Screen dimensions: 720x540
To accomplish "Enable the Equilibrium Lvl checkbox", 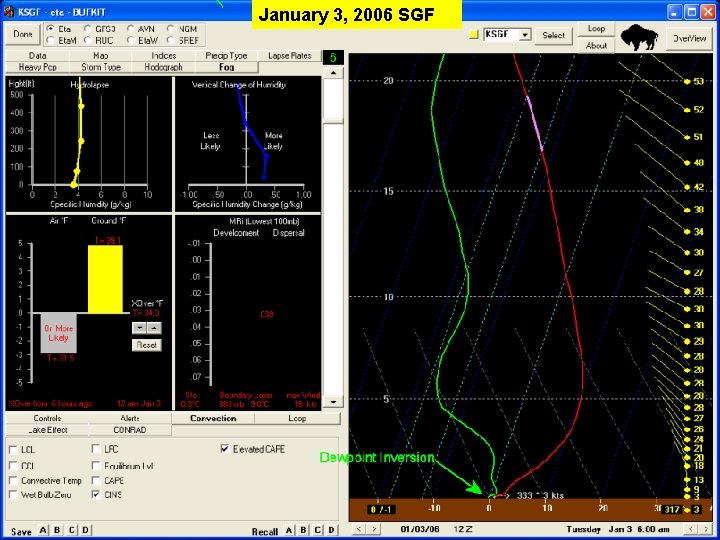I will 96,466.
